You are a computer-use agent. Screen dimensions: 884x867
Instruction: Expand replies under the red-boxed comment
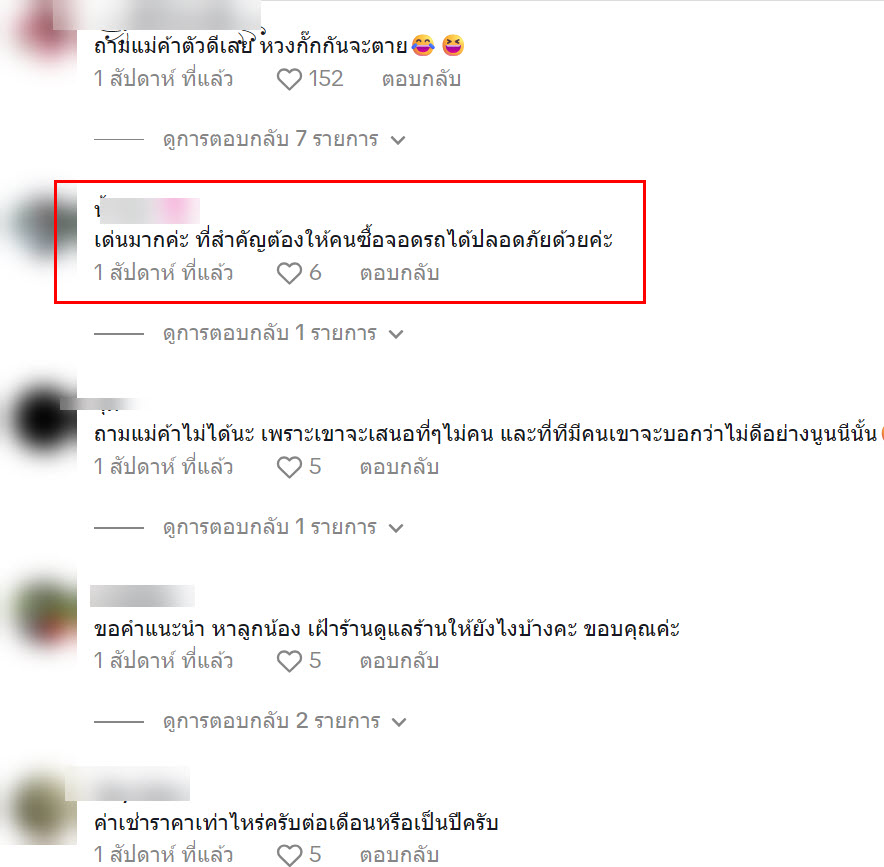pos(283,333)
